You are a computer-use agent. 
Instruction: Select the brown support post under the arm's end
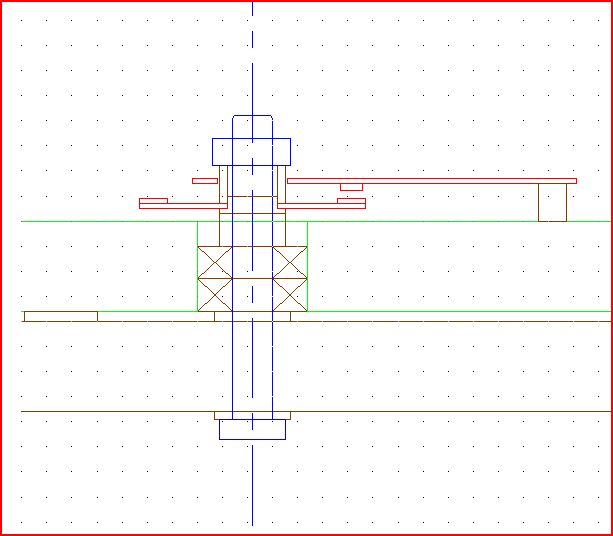tap(552, 203)
